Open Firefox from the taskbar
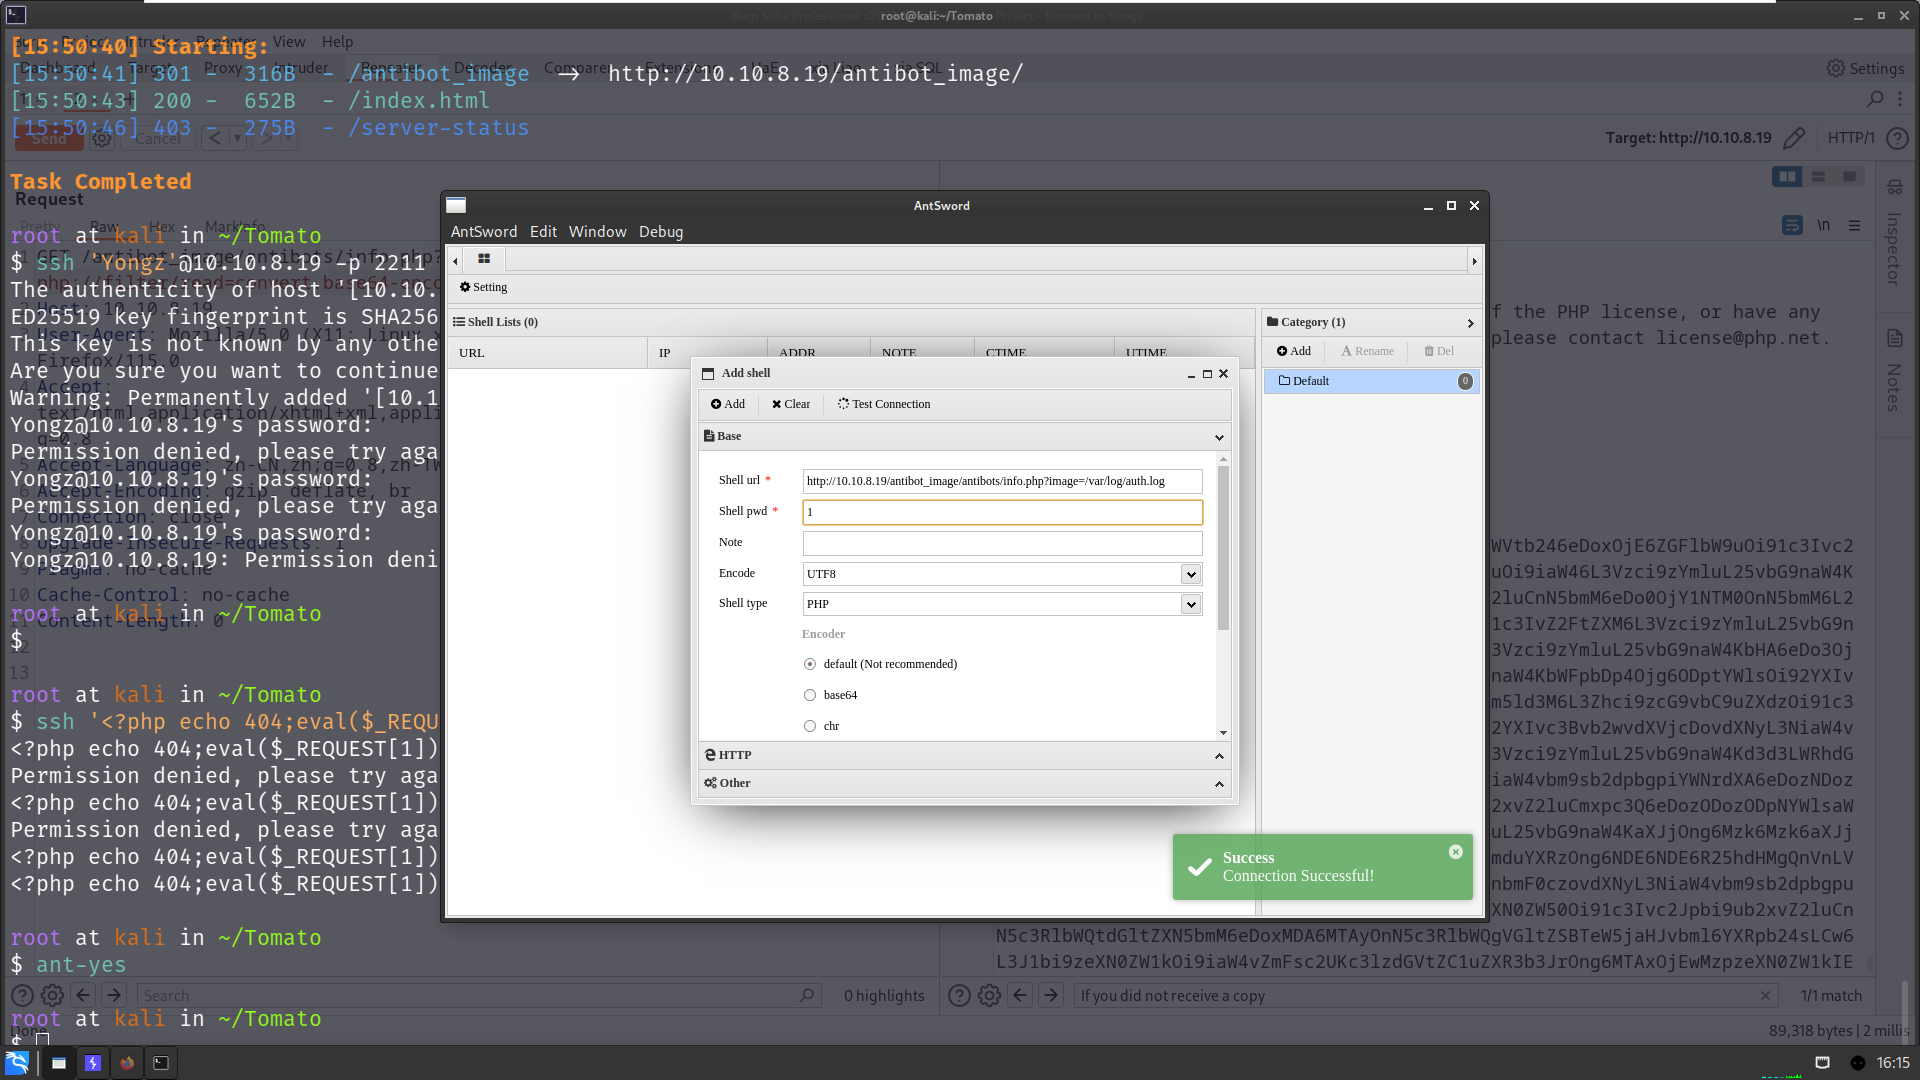This screenshot has width=1920, height=1080. [127, 1063]
